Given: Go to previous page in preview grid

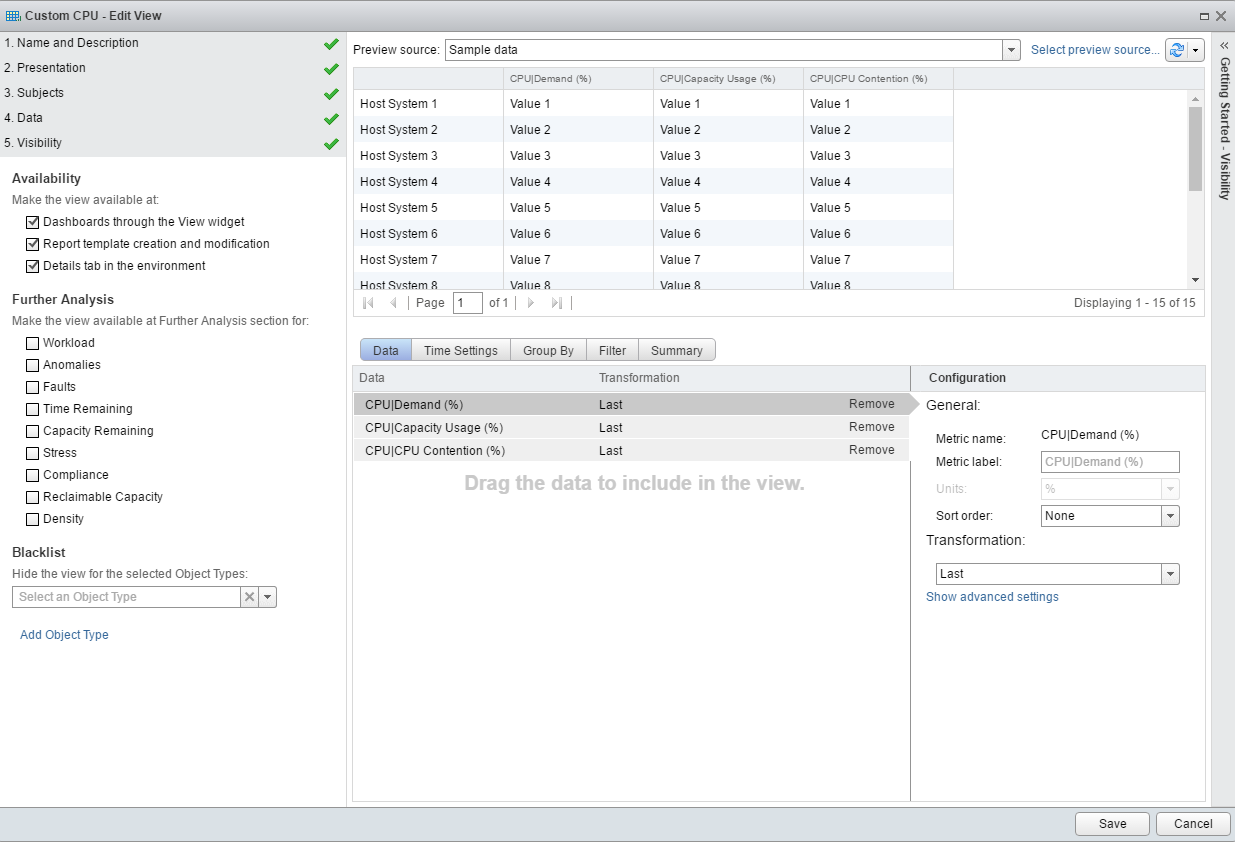Looking at the screenshot, I should (x=393, y=303).
